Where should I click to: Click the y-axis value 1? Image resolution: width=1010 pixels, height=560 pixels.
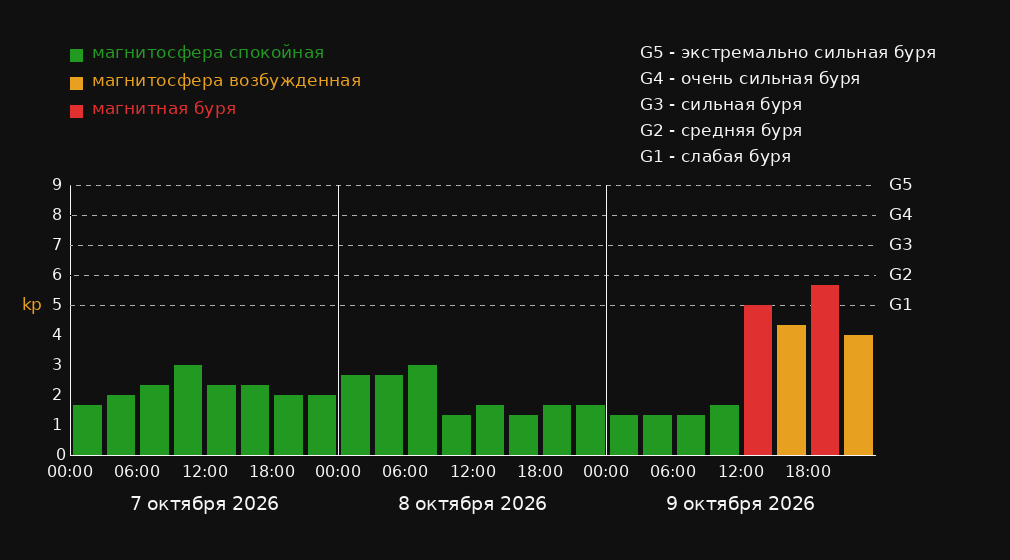pos(57,425)
